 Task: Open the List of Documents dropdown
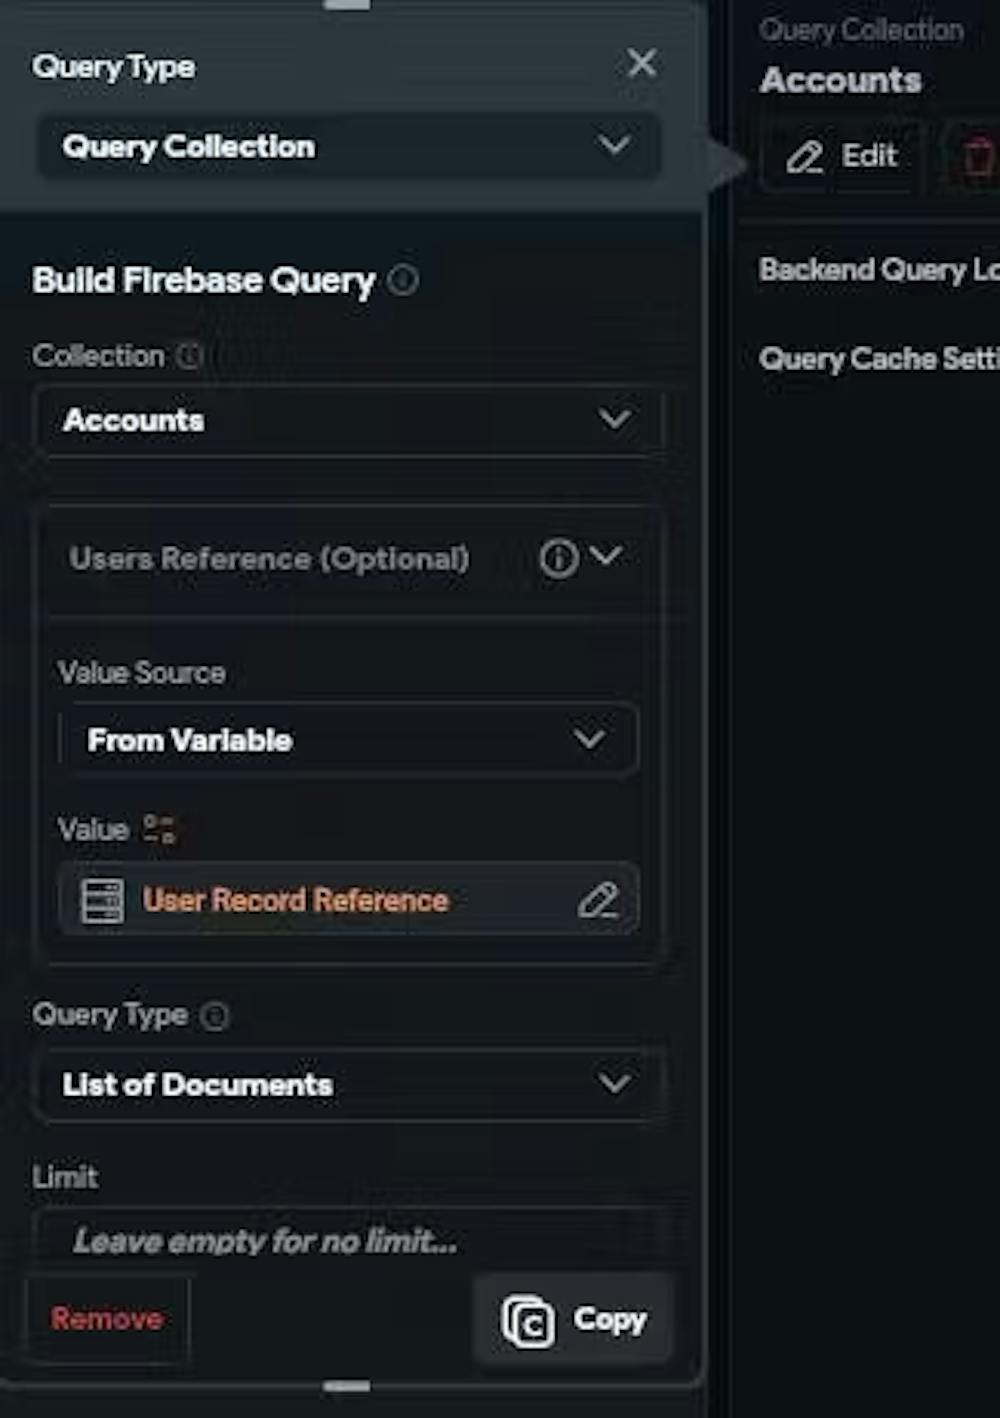click(x=348, y=1085)
